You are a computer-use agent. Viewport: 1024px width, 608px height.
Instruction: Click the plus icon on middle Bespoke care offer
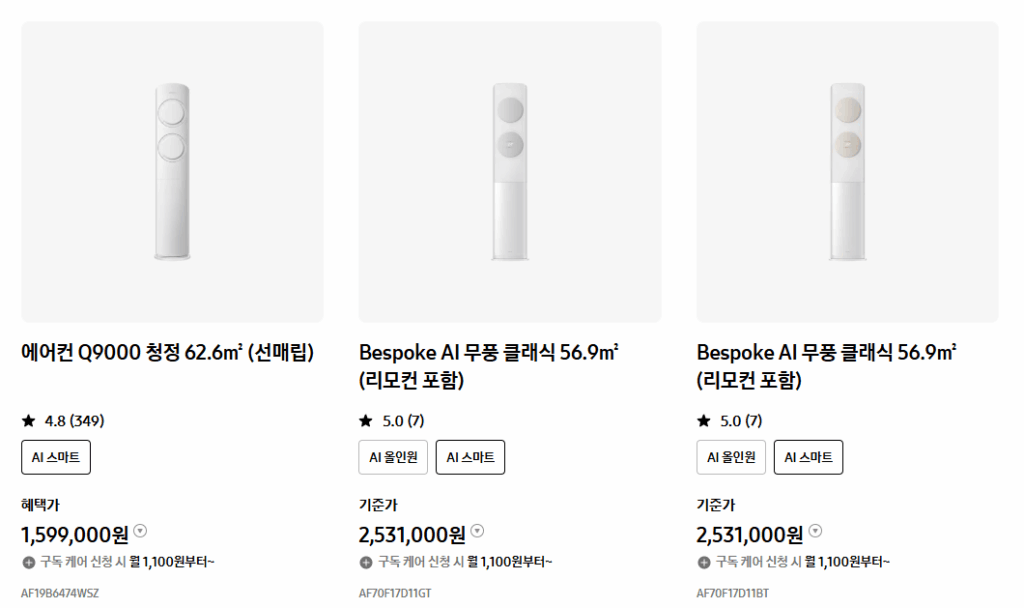(x=364, y=562)
